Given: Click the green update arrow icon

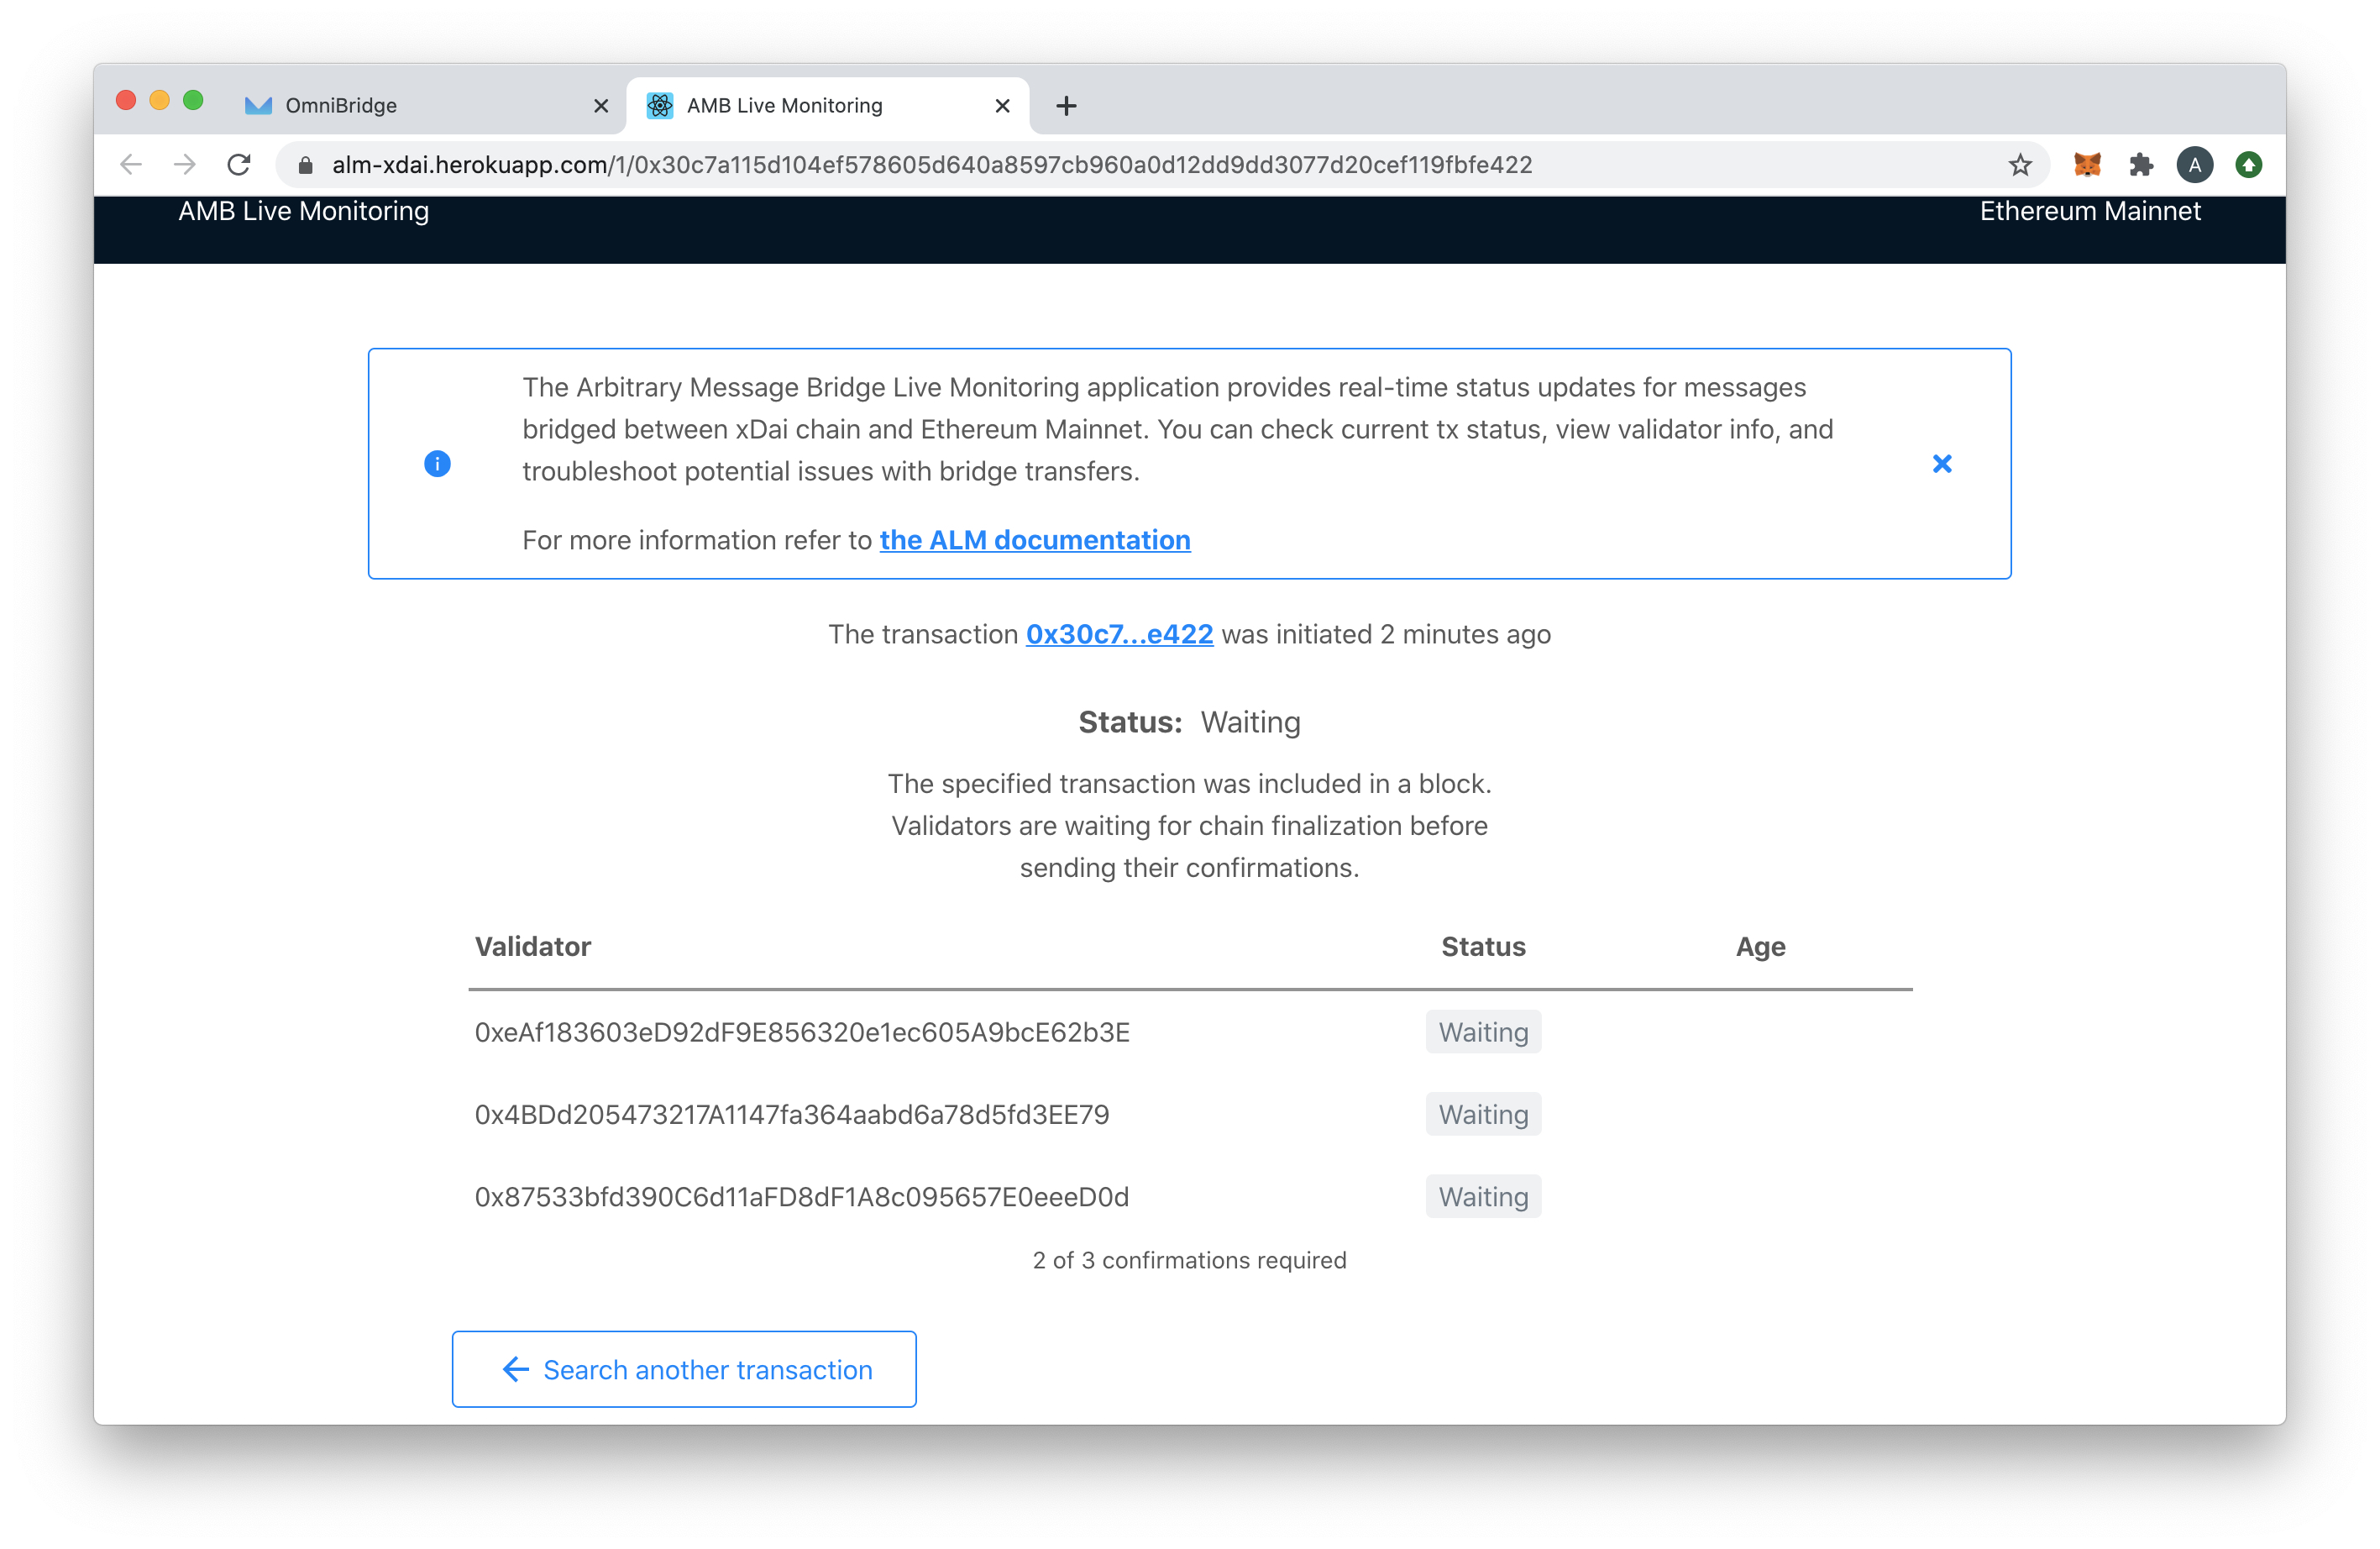Looking at the screenshot, I should (2249, 165).
